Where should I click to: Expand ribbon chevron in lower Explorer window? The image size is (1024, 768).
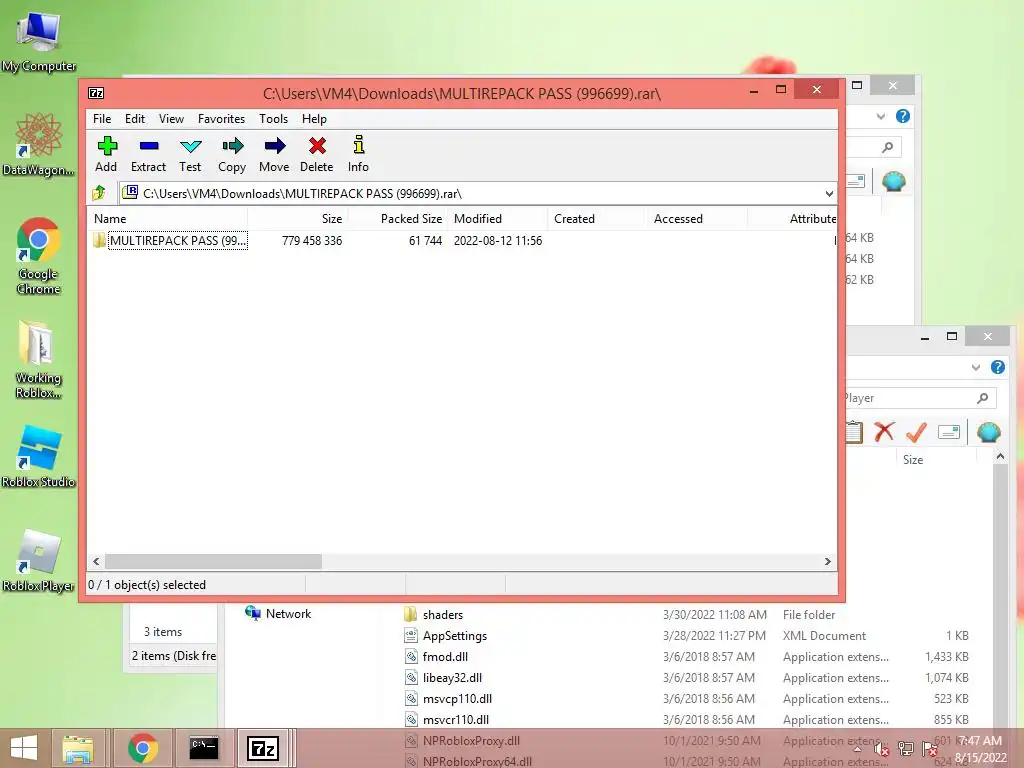[976, 368]
